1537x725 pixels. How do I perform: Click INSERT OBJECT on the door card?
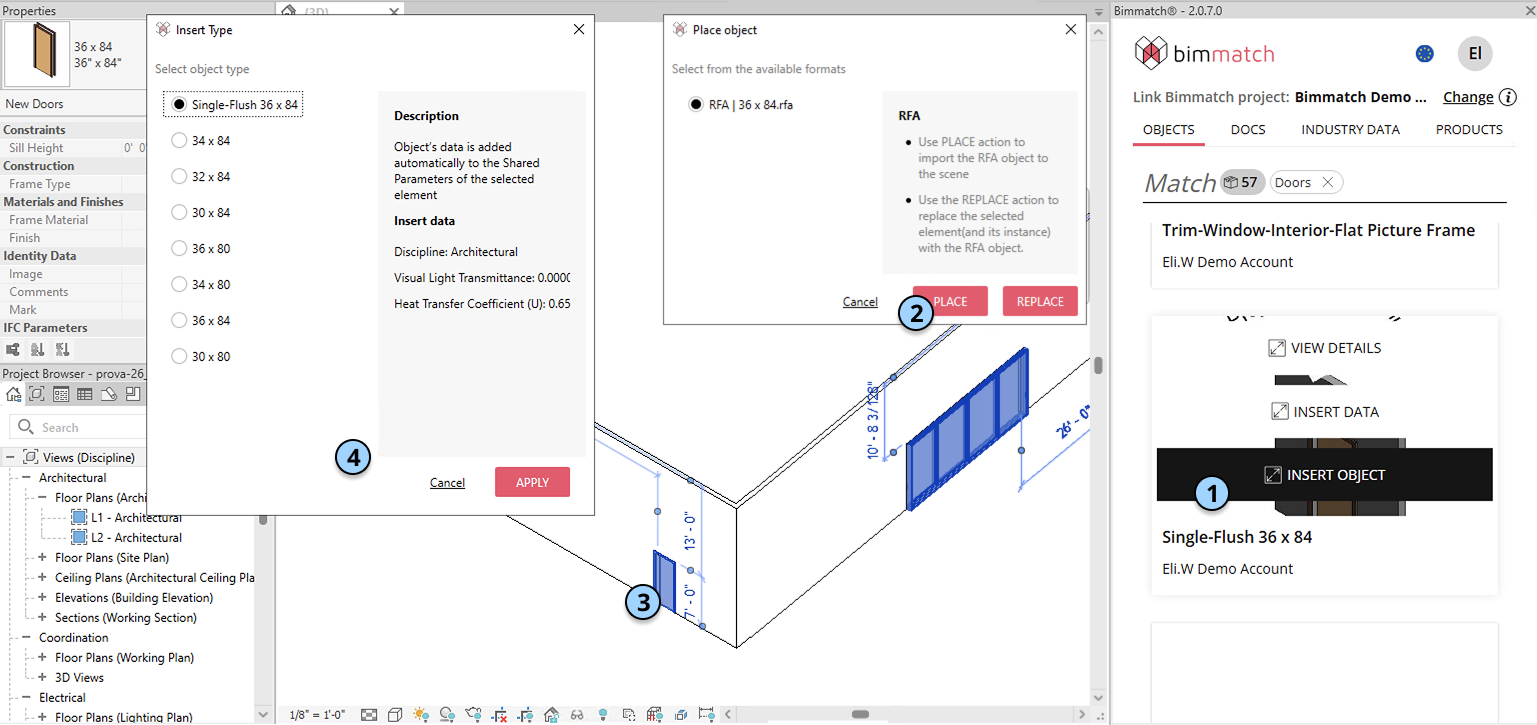click(x=1324, y=475)
